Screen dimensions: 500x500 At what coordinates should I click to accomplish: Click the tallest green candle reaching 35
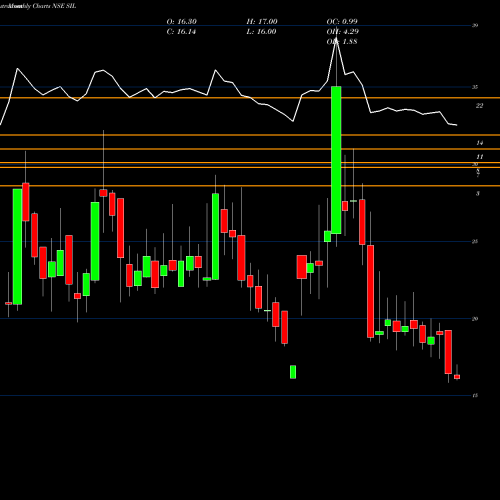tap(336, 160)
